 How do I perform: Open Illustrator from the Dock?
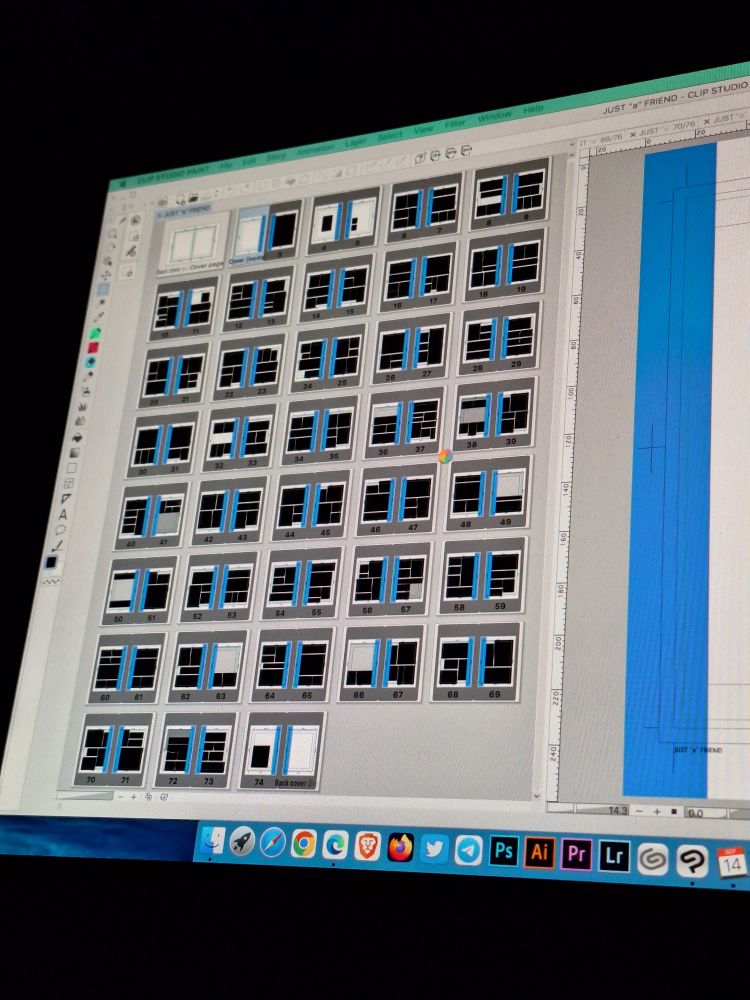(x=540, y=853)
